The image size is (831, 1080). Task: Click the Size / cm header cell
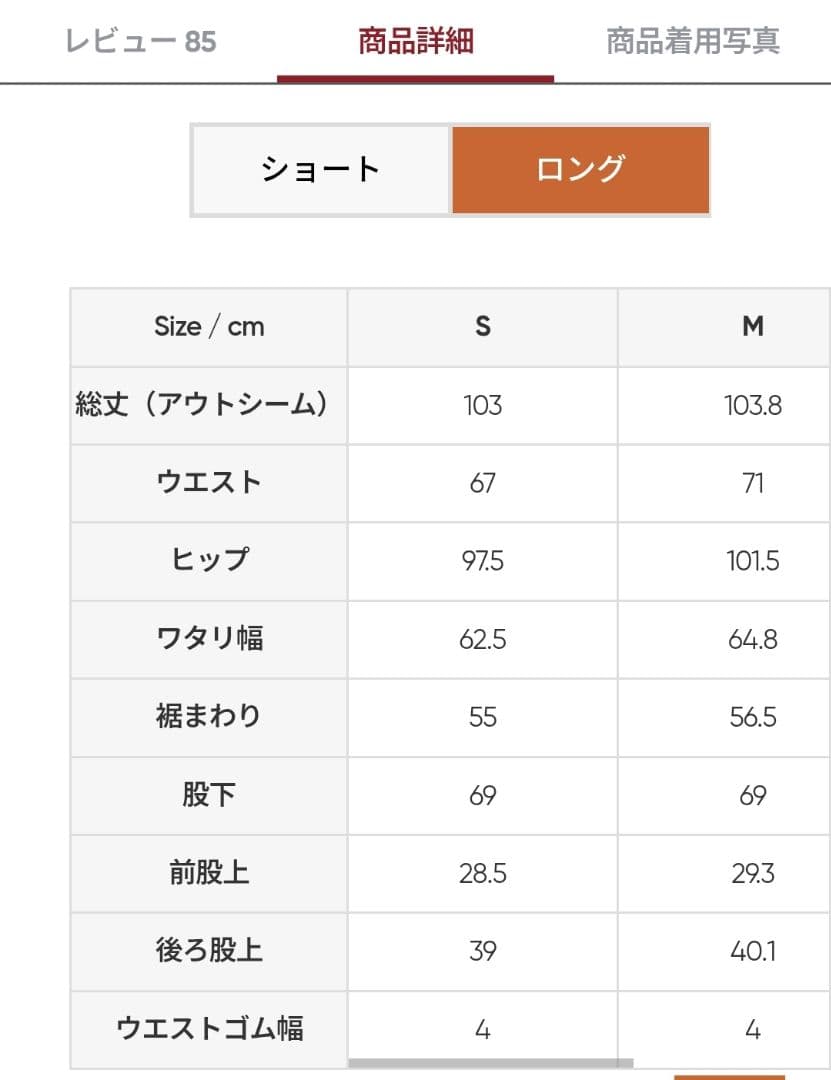tap(209, 327)
